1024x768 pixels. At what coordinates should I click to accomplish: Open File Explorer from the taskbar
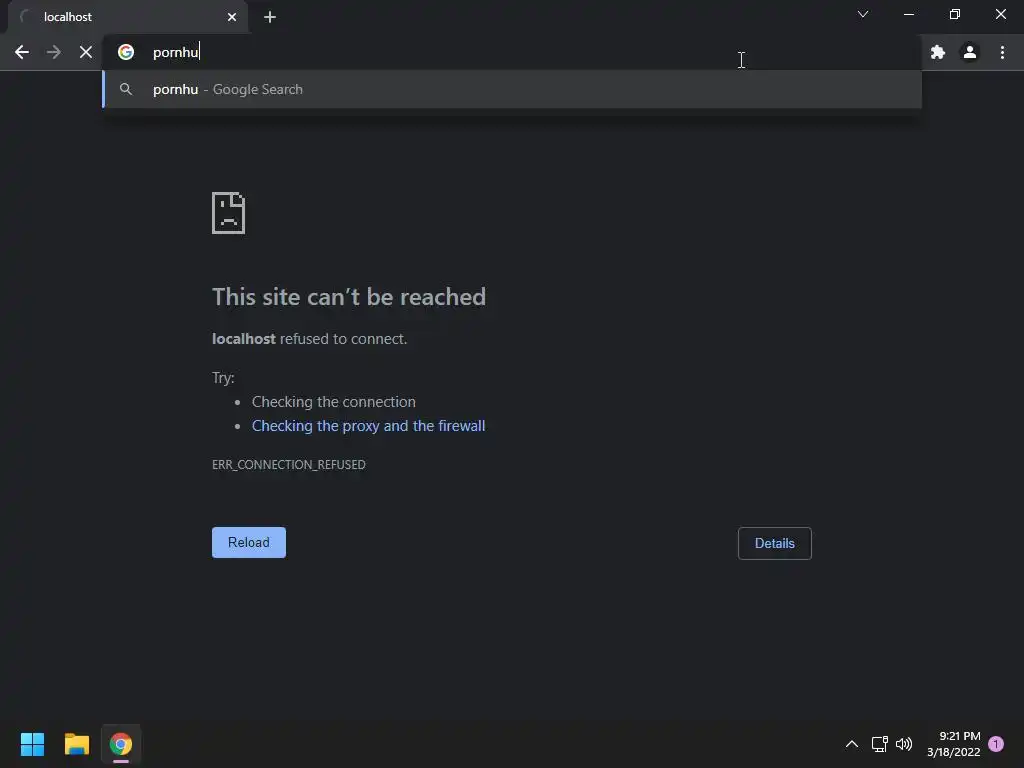tap(77, 744)
